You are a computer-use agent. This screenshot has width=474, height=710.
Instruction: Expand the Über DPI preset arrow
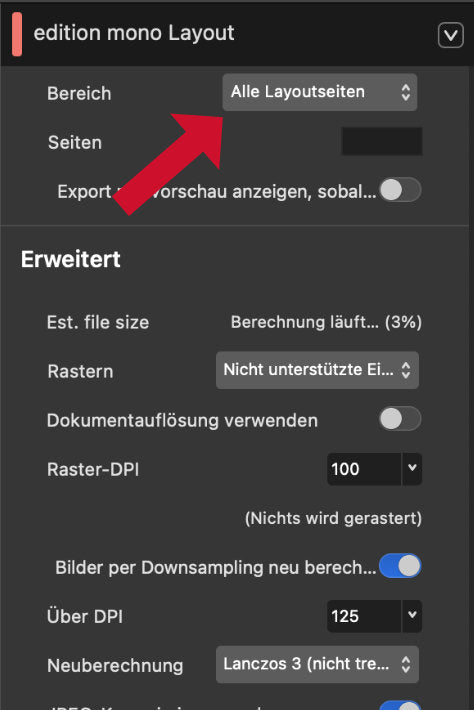(412, 615)
